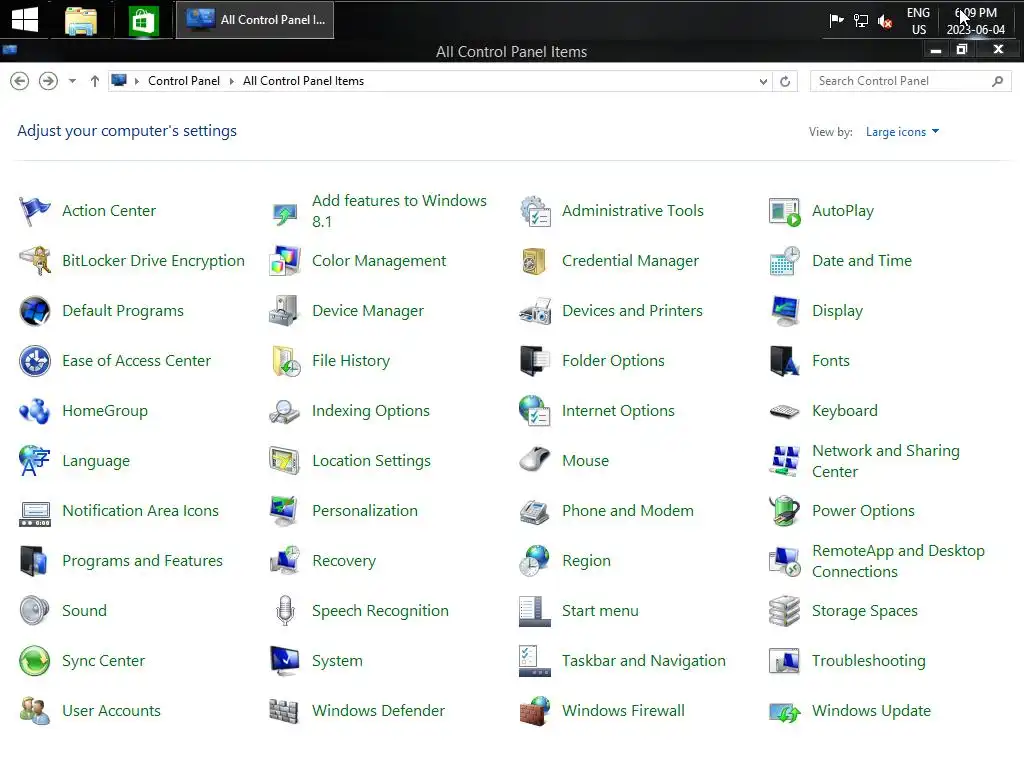Image resolution: width=1024 pixels, height=768 pixels.
Task: Click the Troubleshooting link
Action: [869, 661]
